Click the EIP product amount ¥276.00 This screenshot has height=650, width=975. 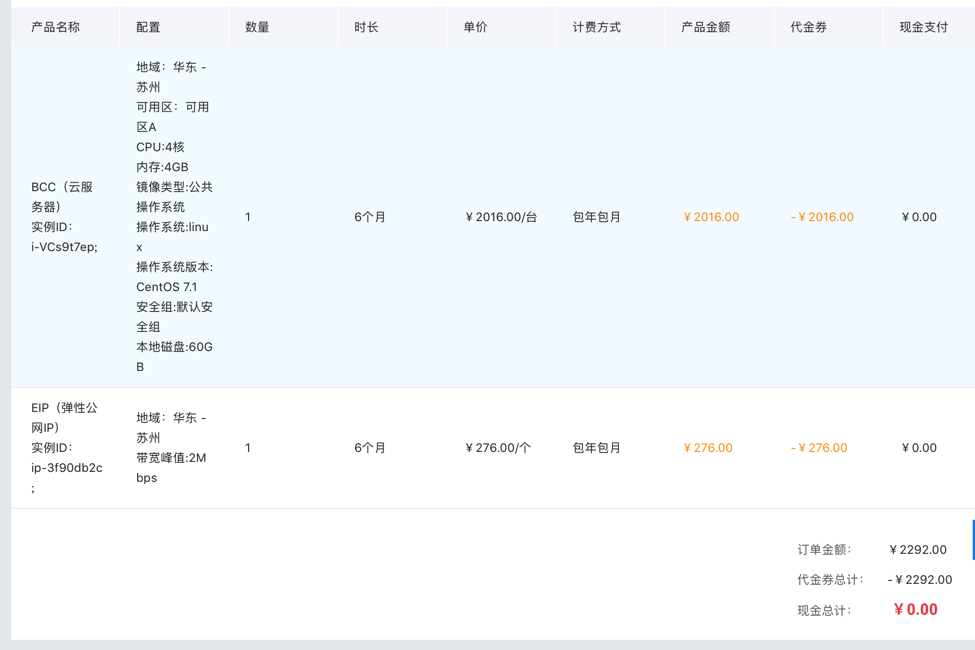click(708, 448)
